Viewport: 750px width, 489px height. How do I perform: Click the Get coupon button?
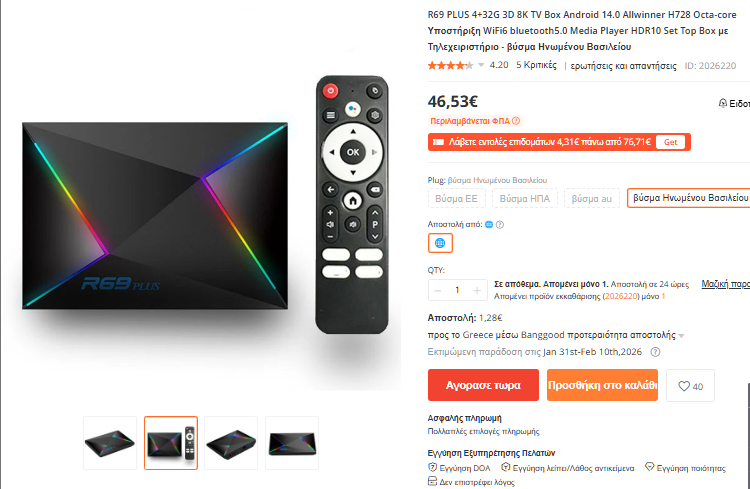click(x=671, y=142)
